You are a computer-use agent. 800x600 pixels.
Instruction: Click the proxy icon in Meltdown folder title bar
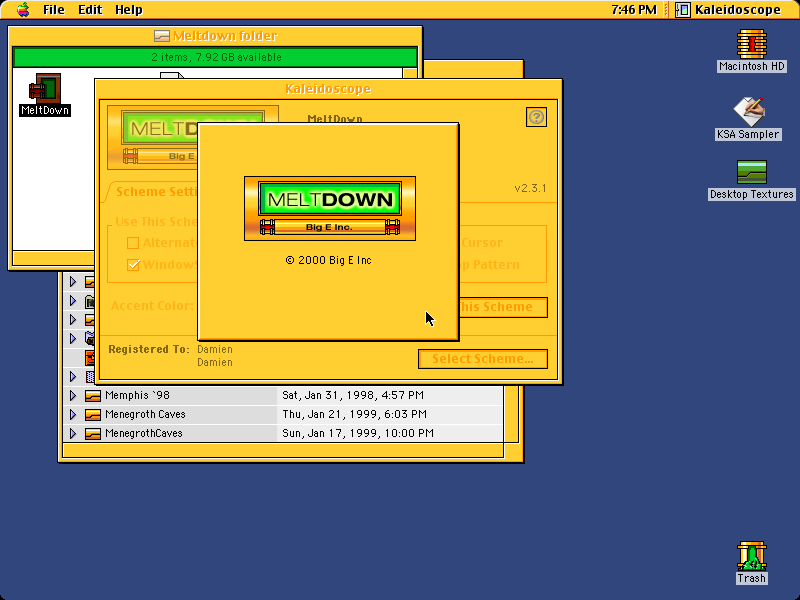[162, 36]
